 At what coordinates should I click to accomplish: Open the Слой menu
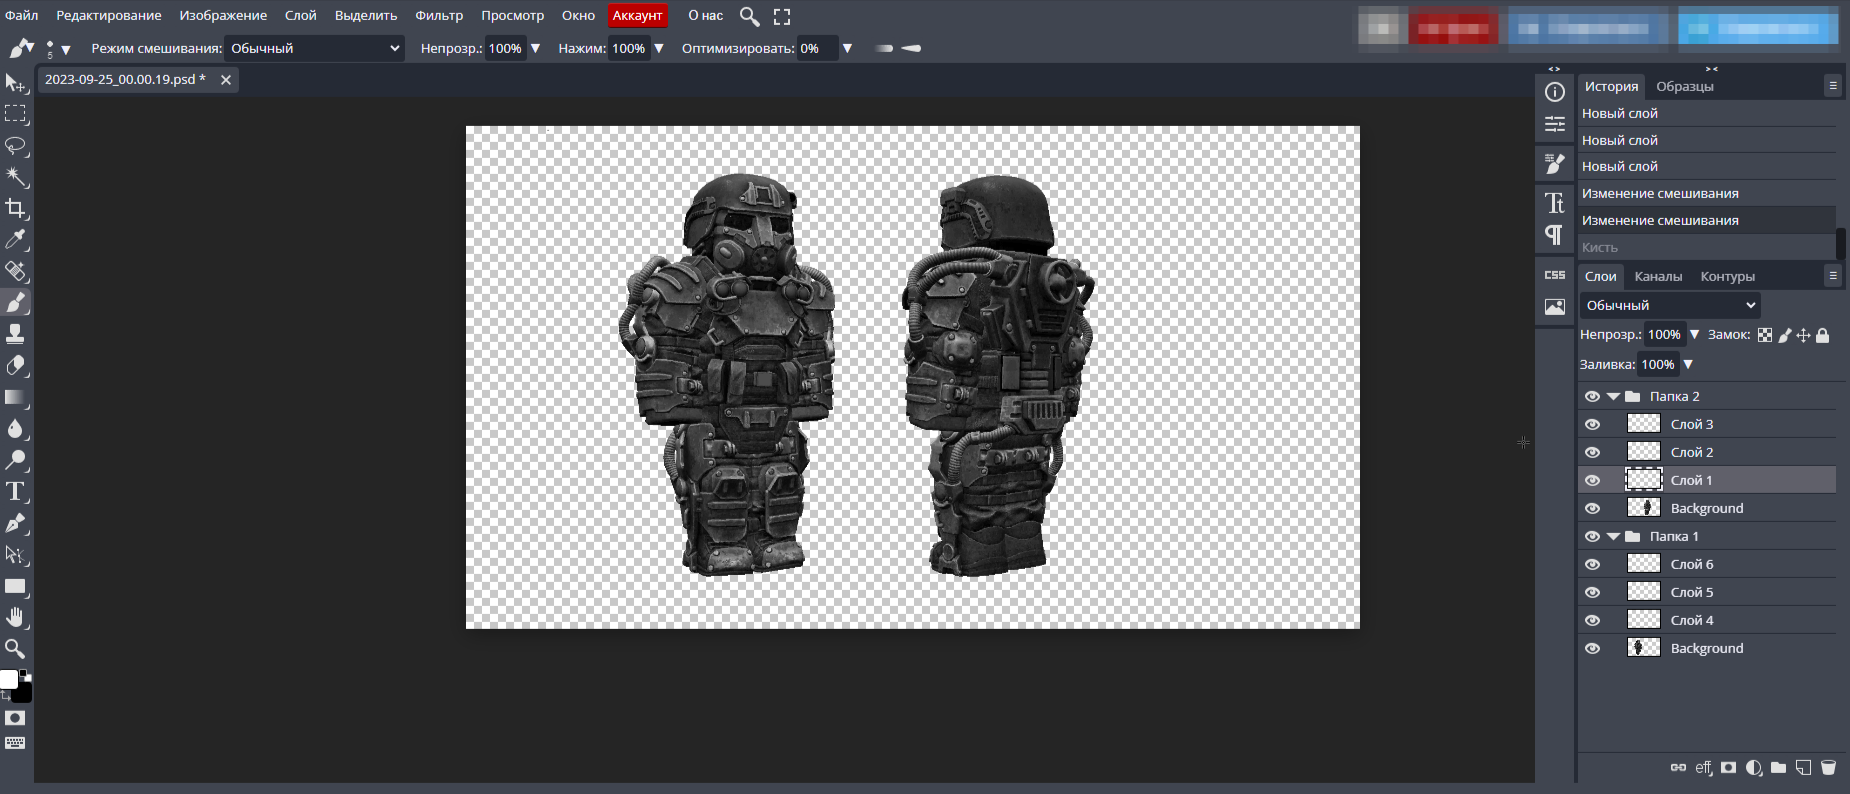(x=300, y=15)
